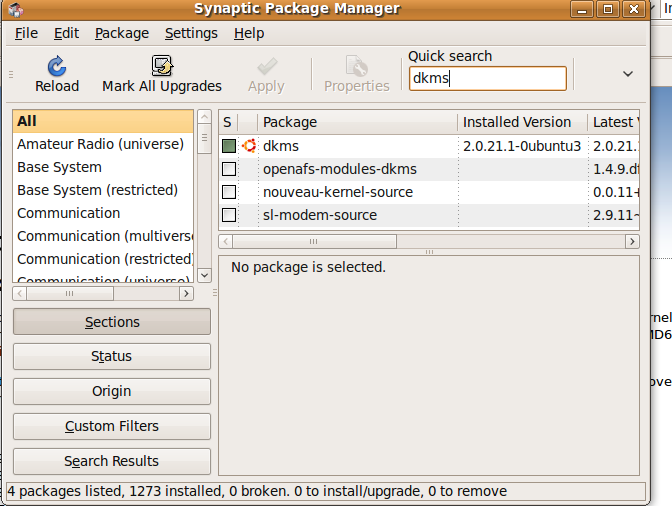672x506 pixels.
Task: Click the package list scroll-right arrow
Action: [632, 242]
